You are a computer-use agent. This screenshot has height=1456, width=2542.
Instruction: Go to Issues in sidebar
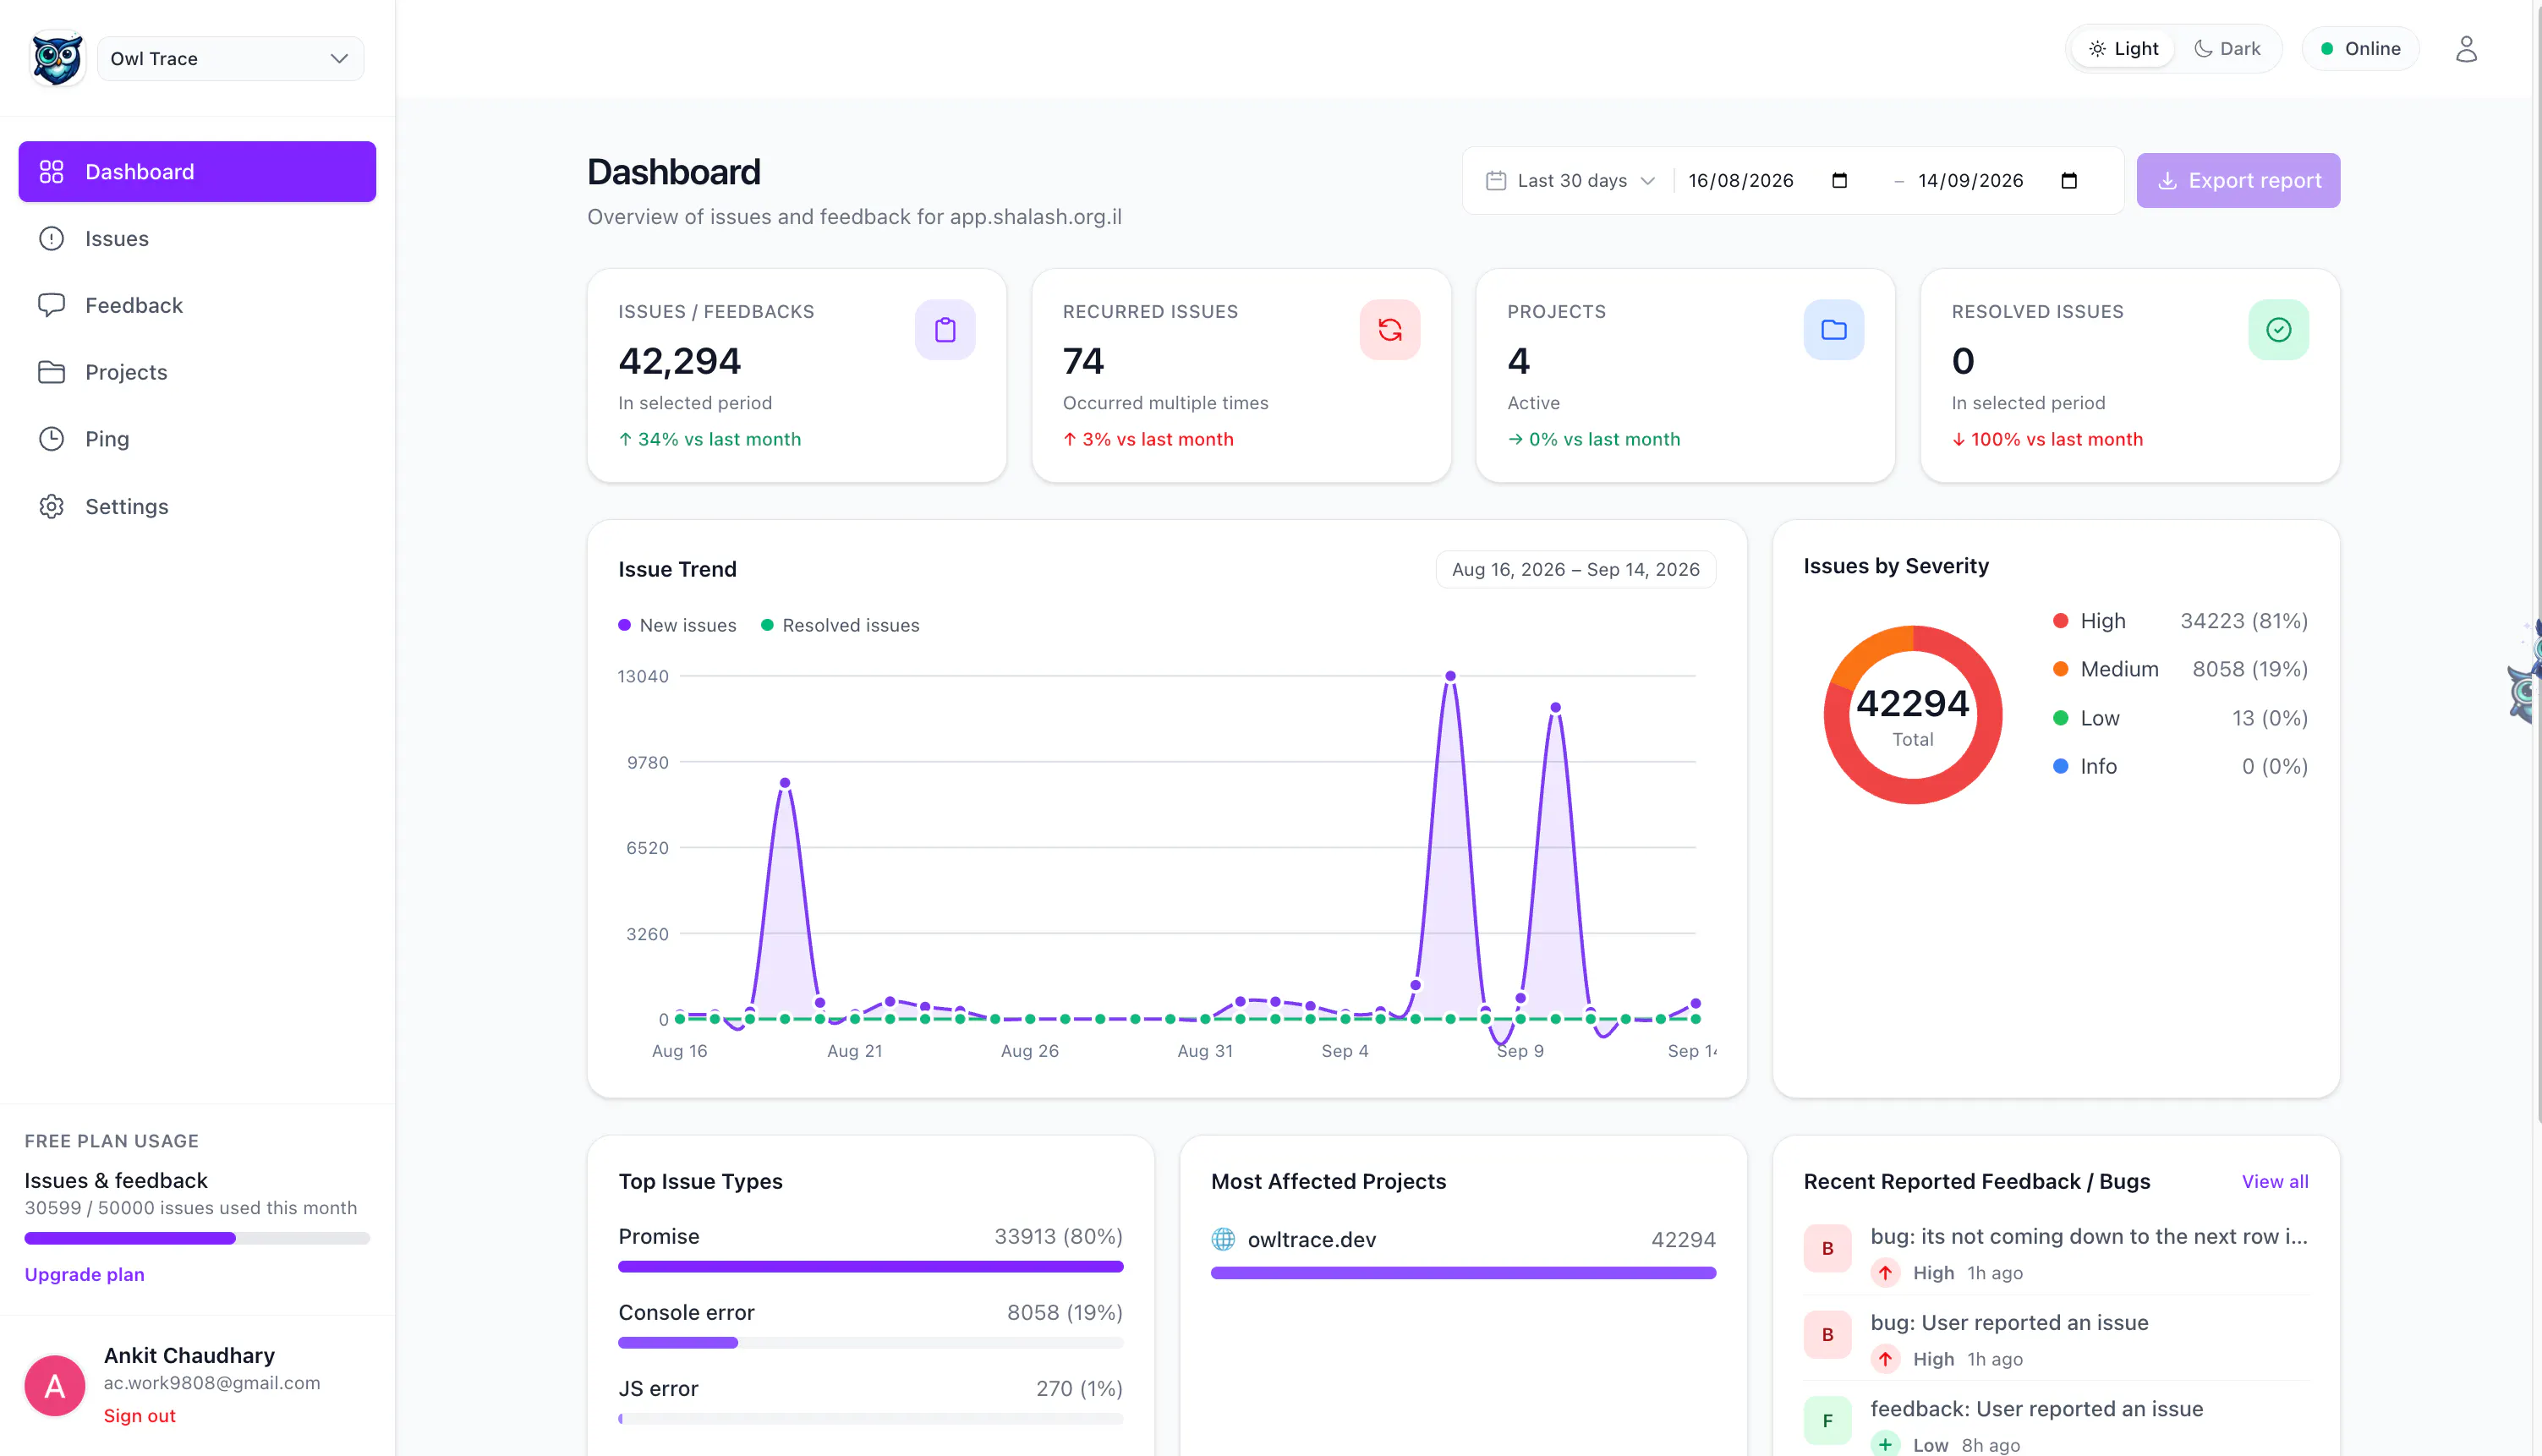197,239
